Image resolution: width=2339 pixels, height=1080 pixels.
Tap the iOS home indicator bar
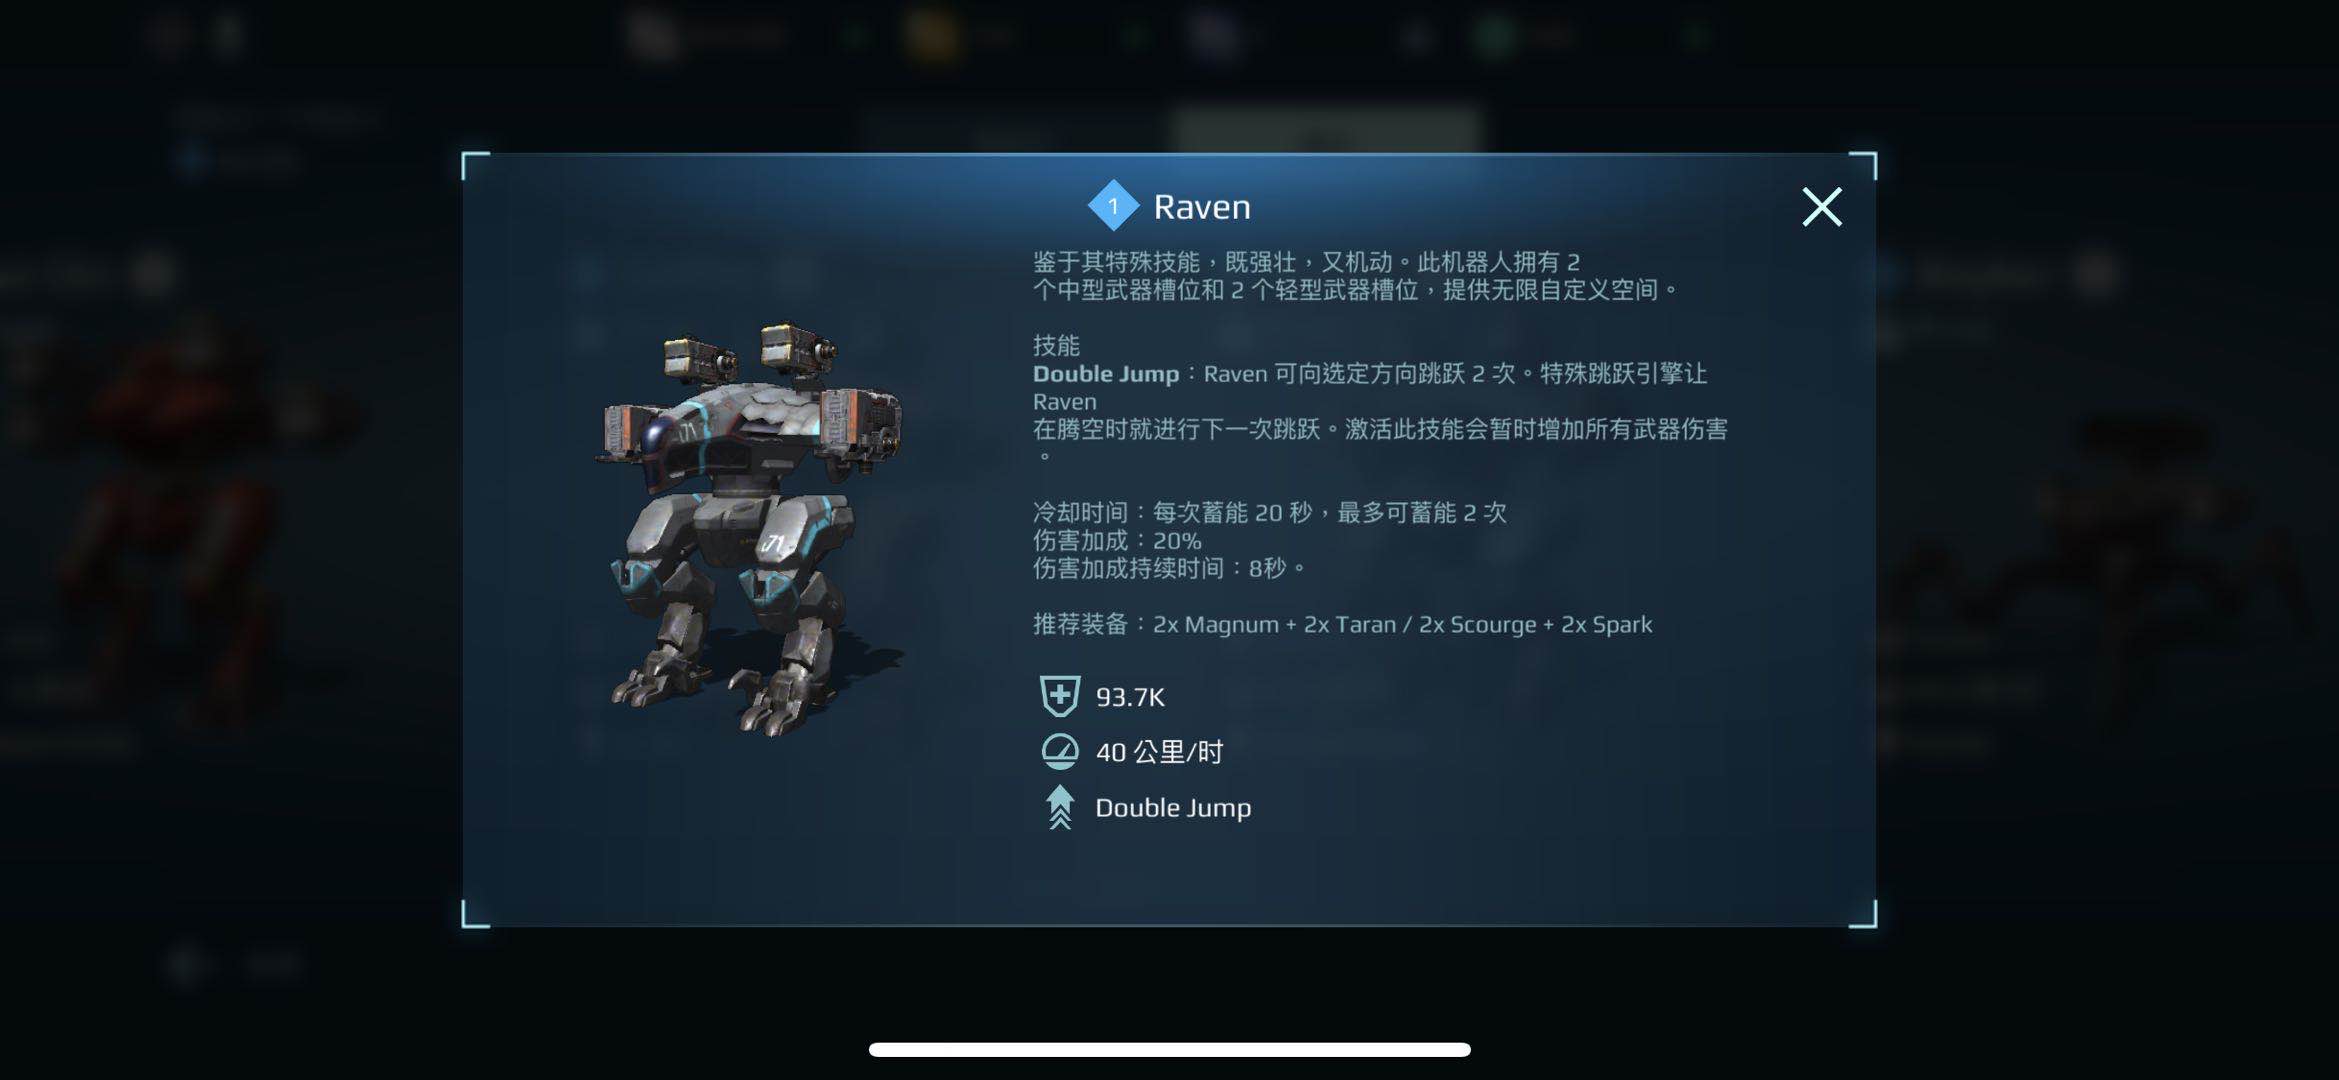[x=1169, y=1049]
